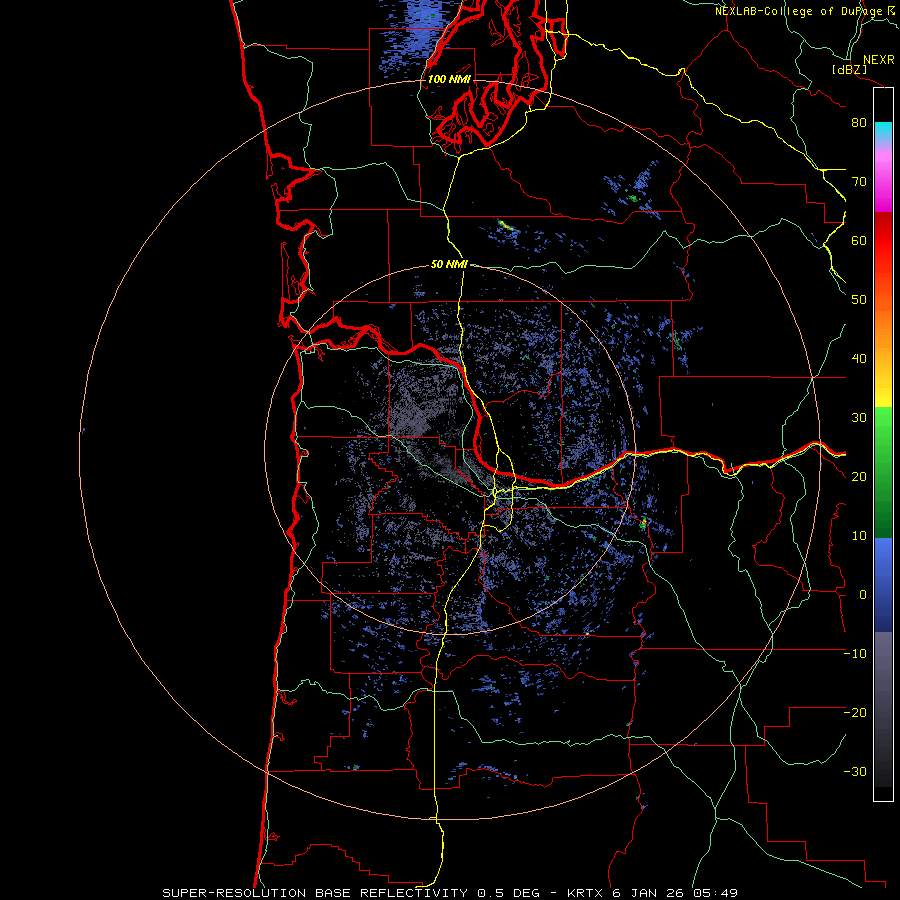
Task: Click the -20 value on the dBZ scale
Action: pyautogui.click(x=855, y=713)
